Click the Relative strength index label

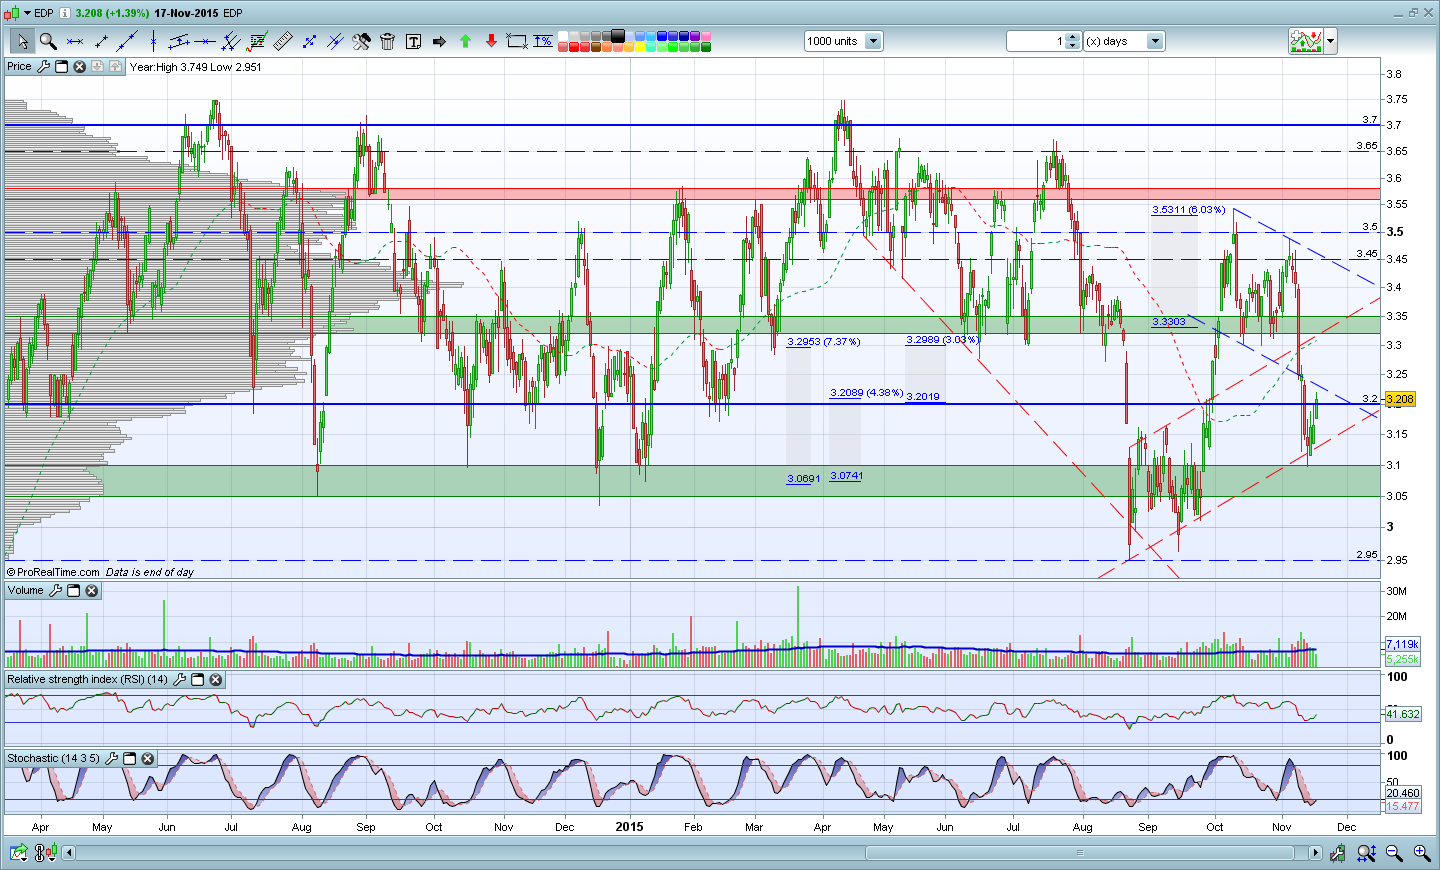point(87,680)
